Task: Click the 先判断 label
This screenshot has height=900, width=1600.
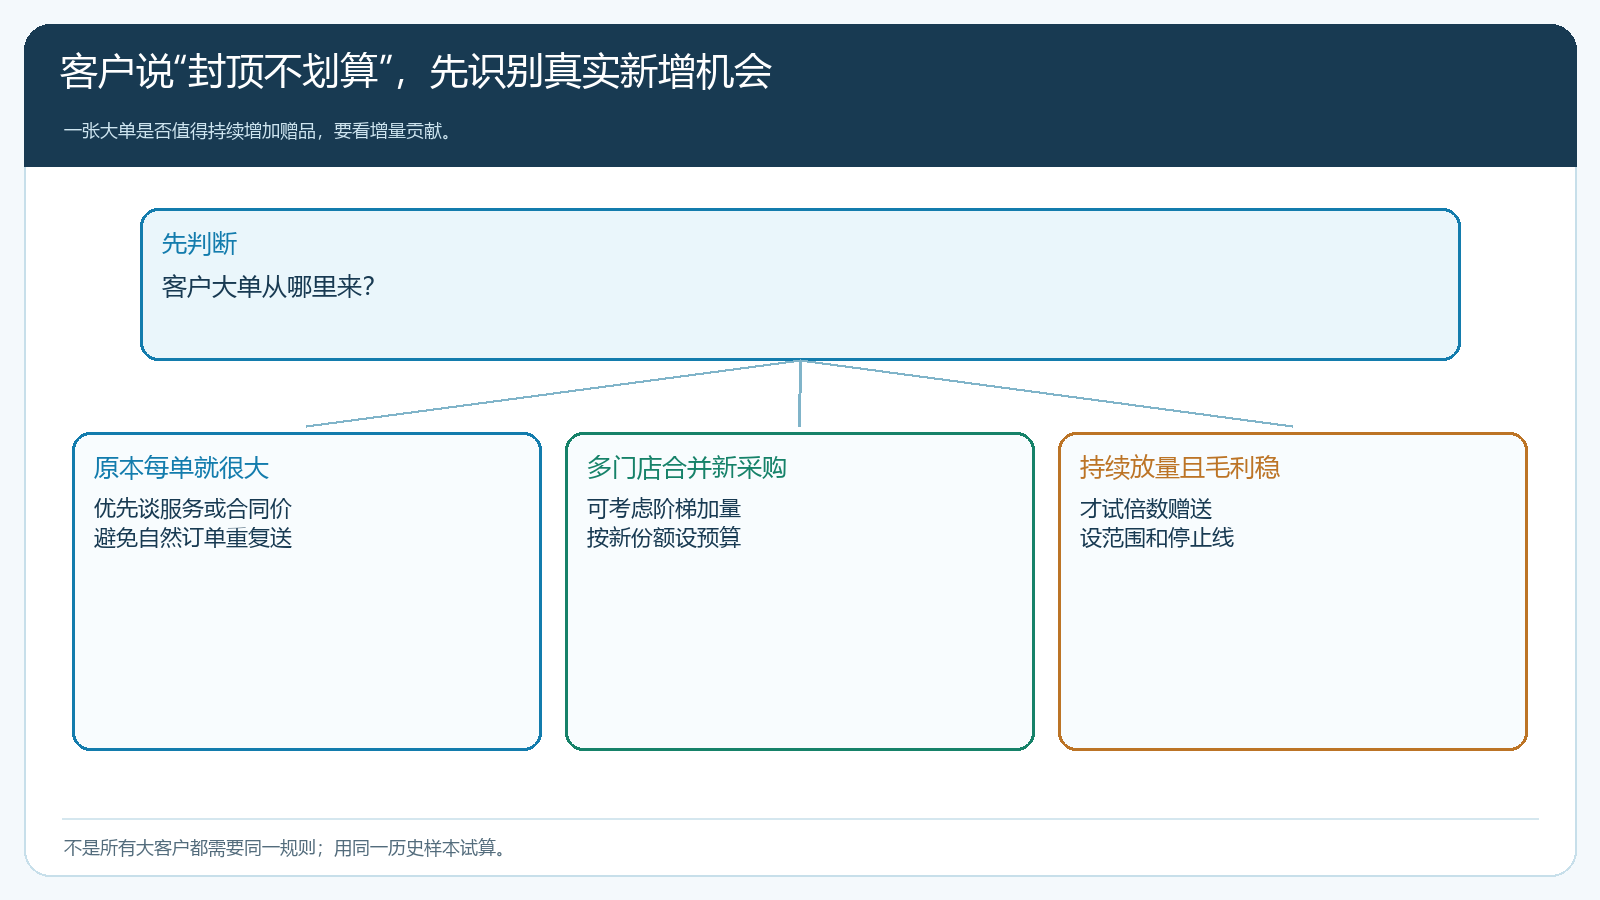Action: coord(199,244)
